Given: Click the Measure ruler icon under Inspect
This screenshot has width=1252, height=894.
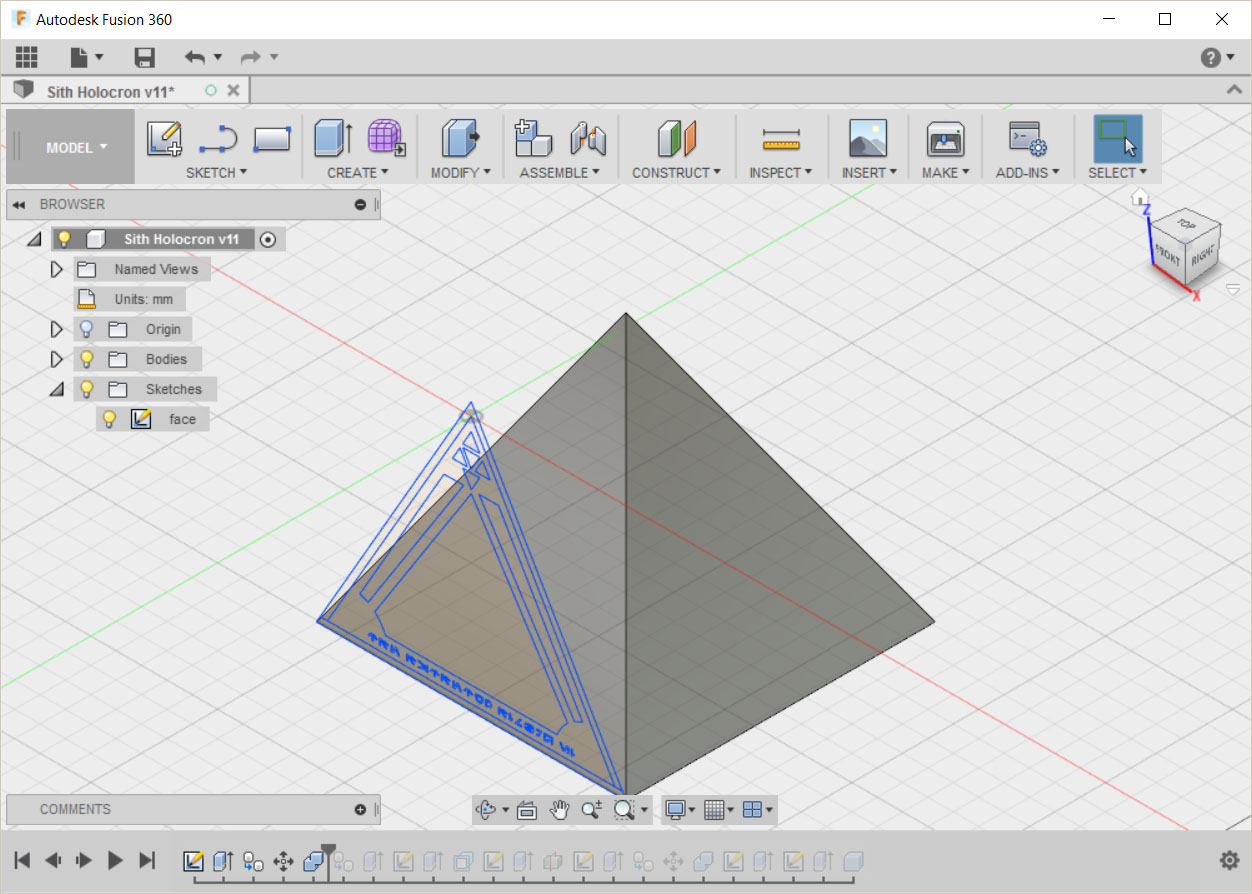Looking at the screenshot, I should (781, 139).
